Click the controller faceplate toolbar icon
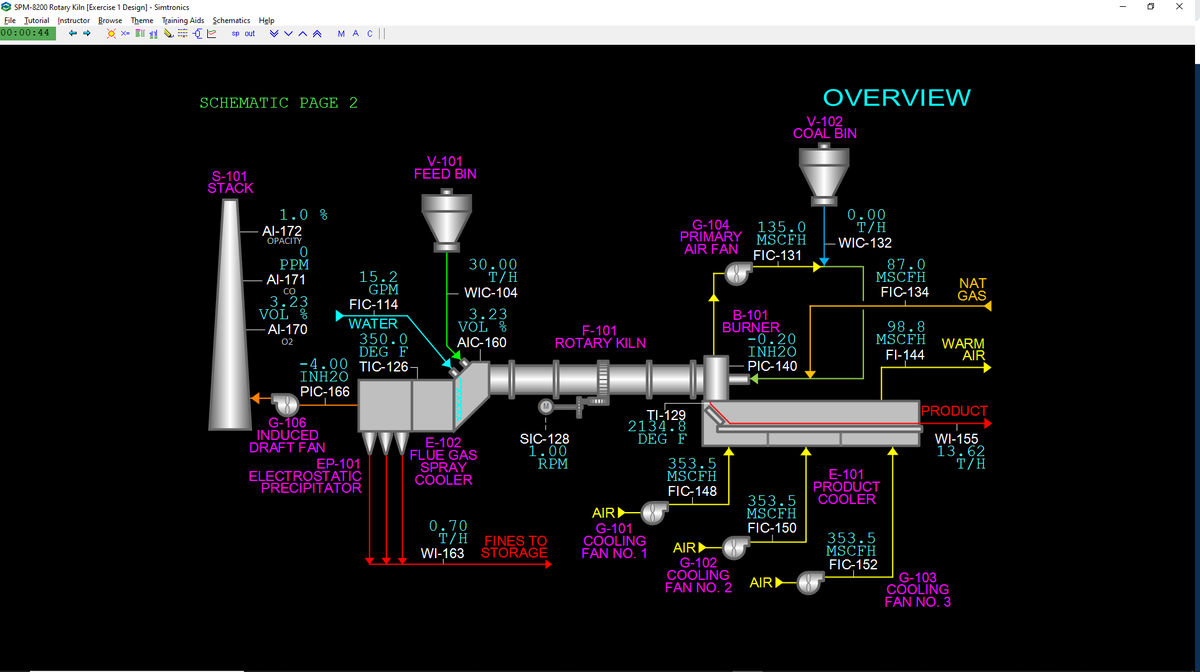The width and height of the screenshot is (1200, 672). point(198,33)
